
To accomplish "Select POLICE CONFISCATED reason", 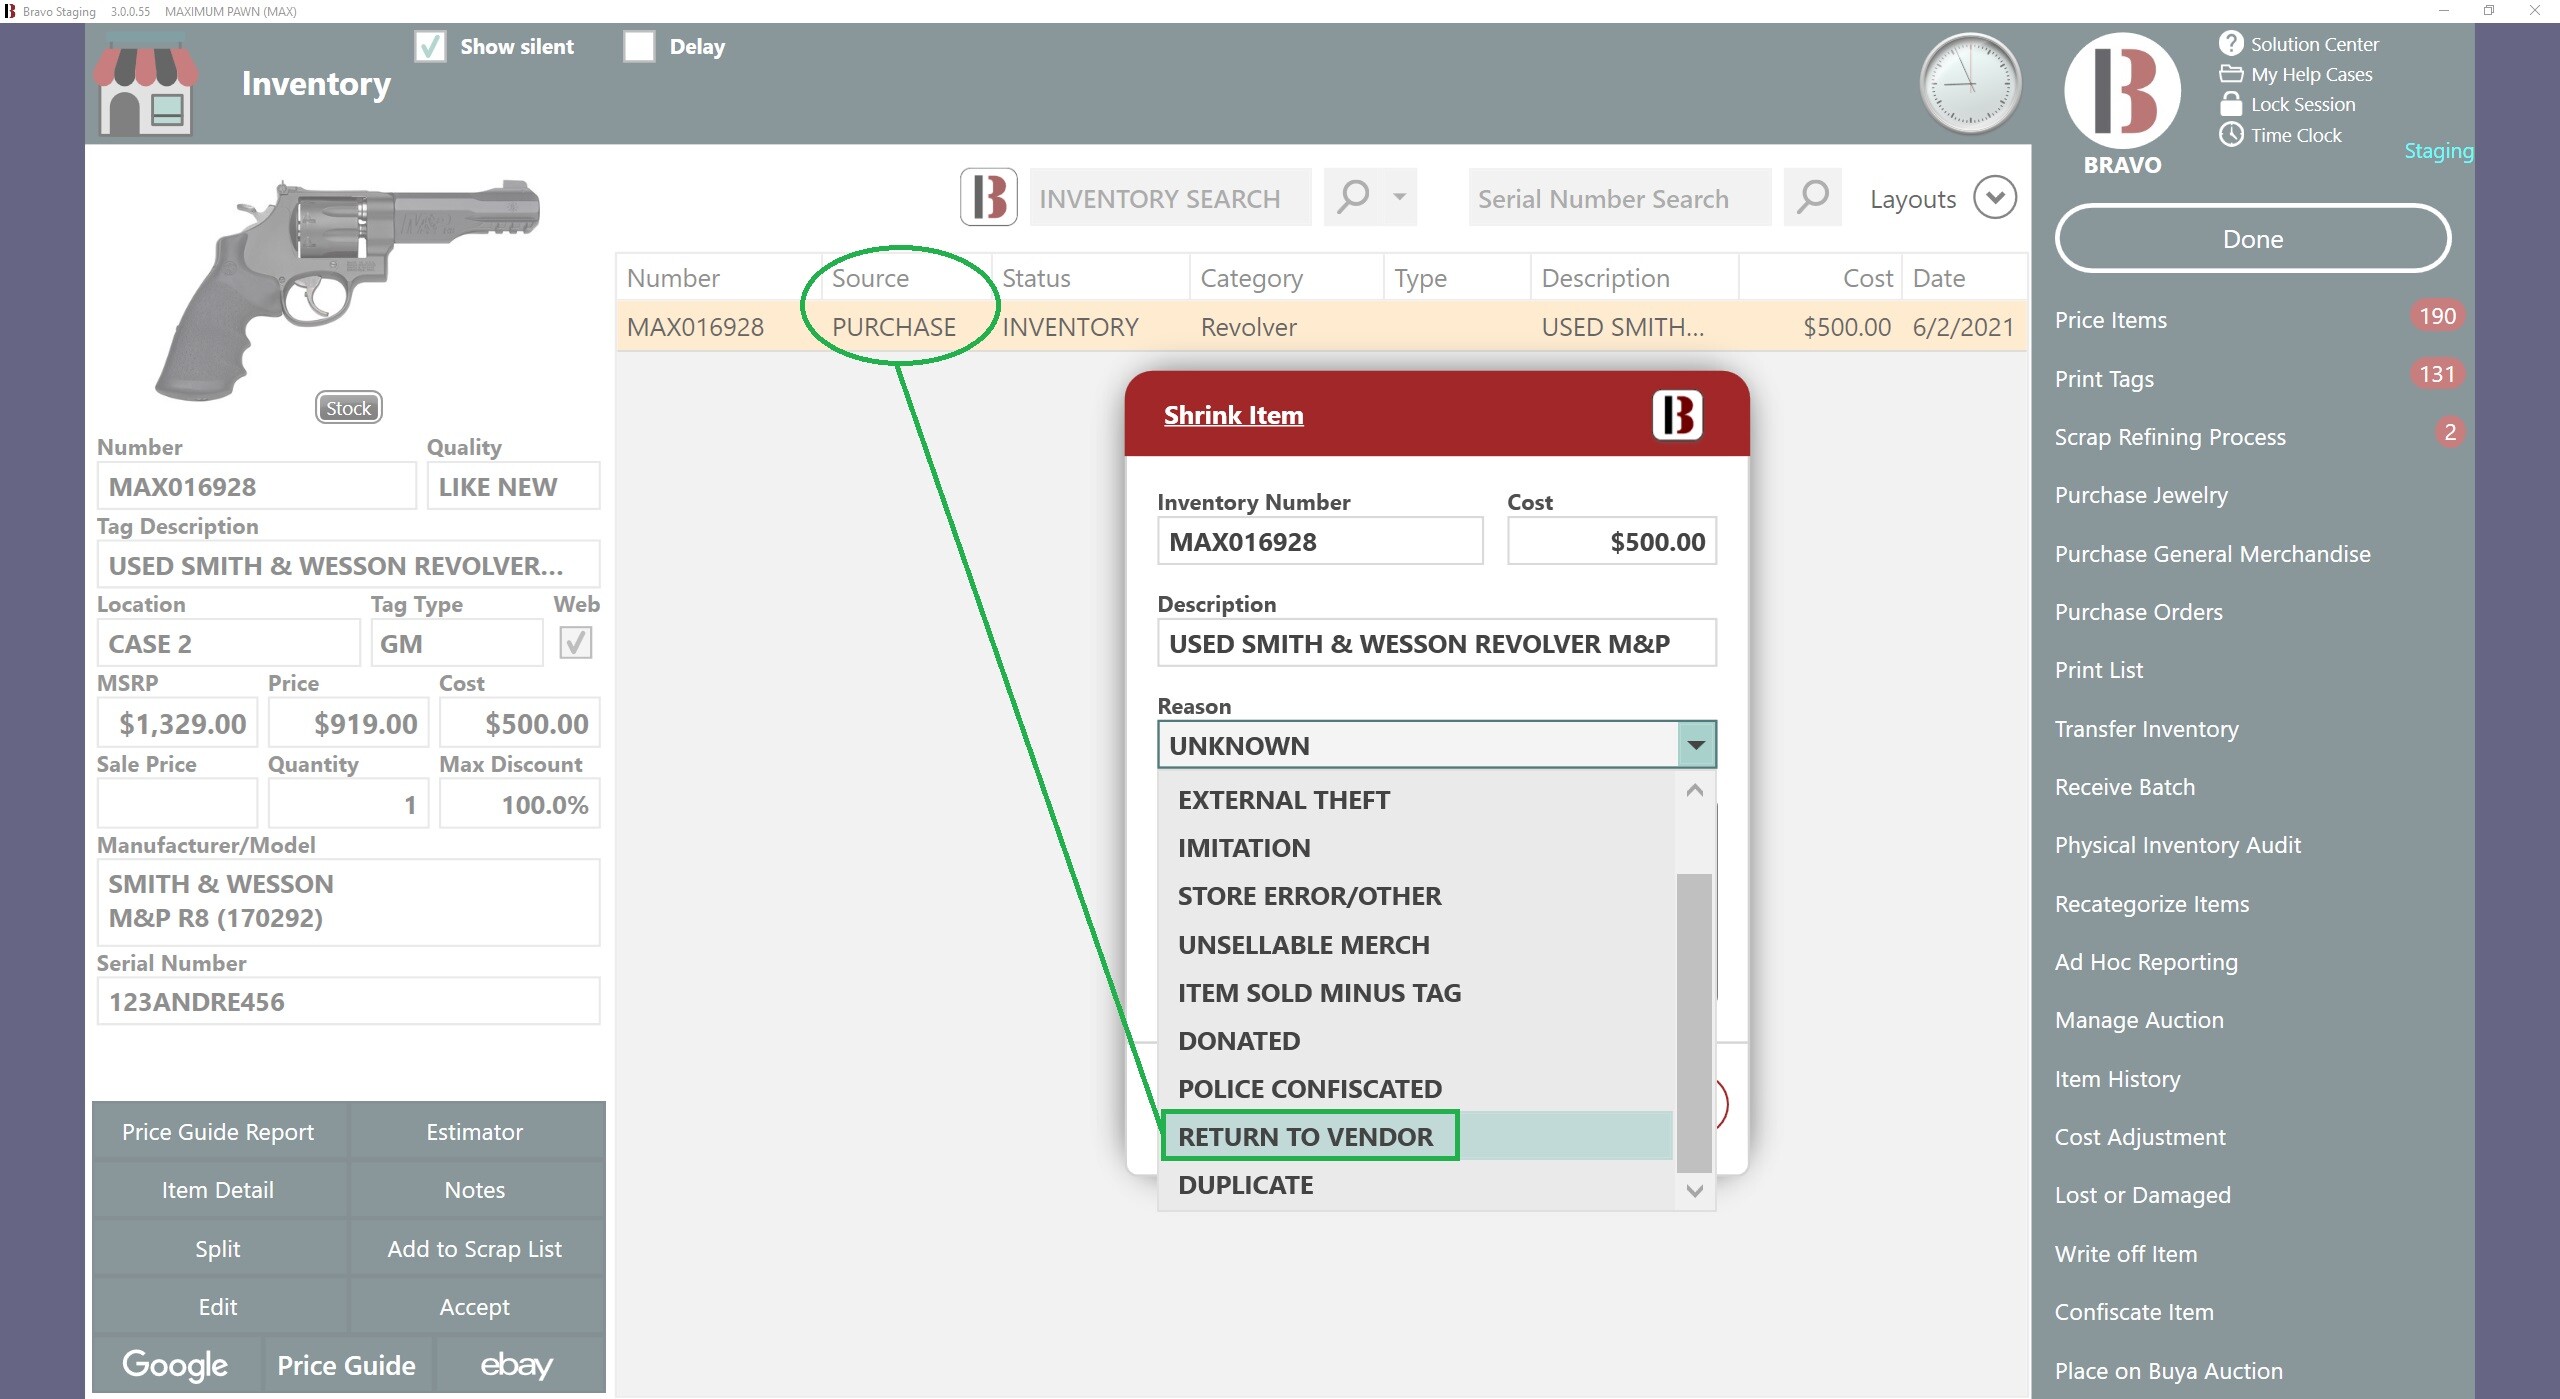I will (x=1415, y=1089).
